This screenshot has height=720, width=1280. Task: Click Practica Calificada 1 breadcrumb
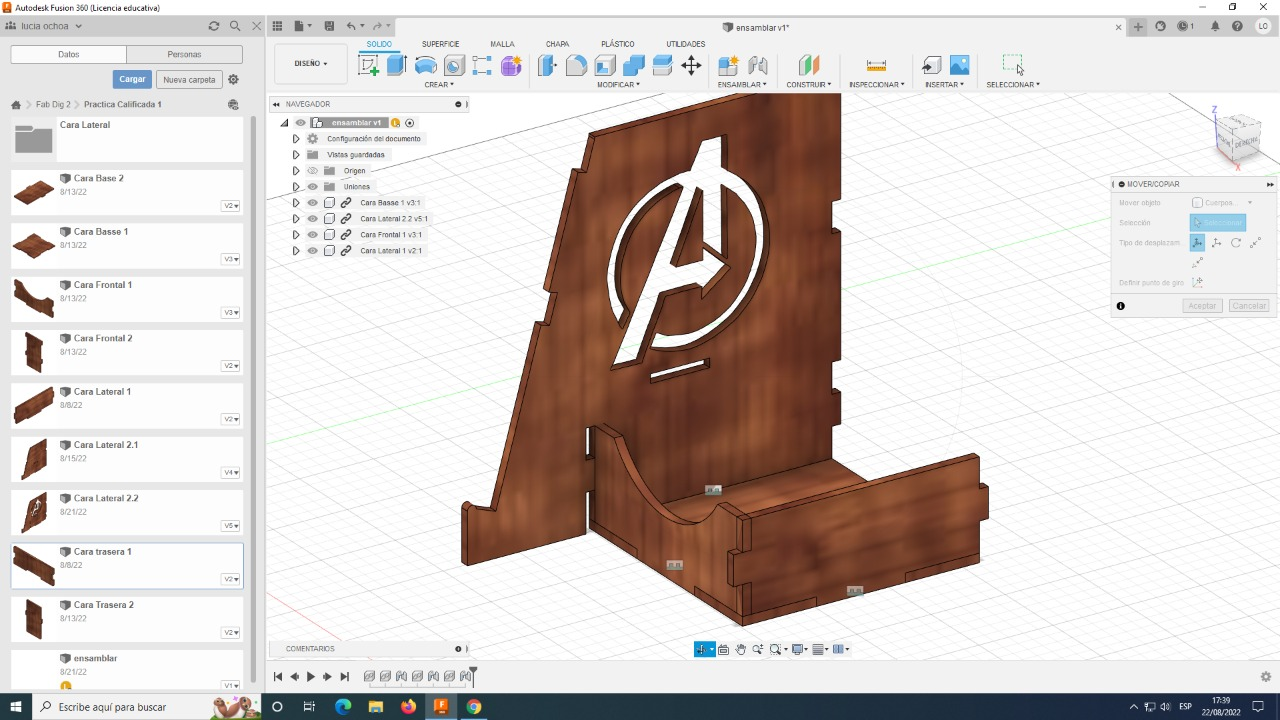click(123, 104)
